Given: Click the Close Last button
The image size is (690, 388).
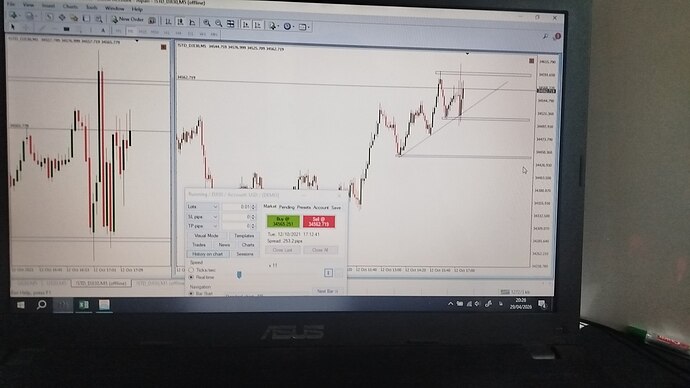Looking at the screenshot, I should [x=283, y=250].
